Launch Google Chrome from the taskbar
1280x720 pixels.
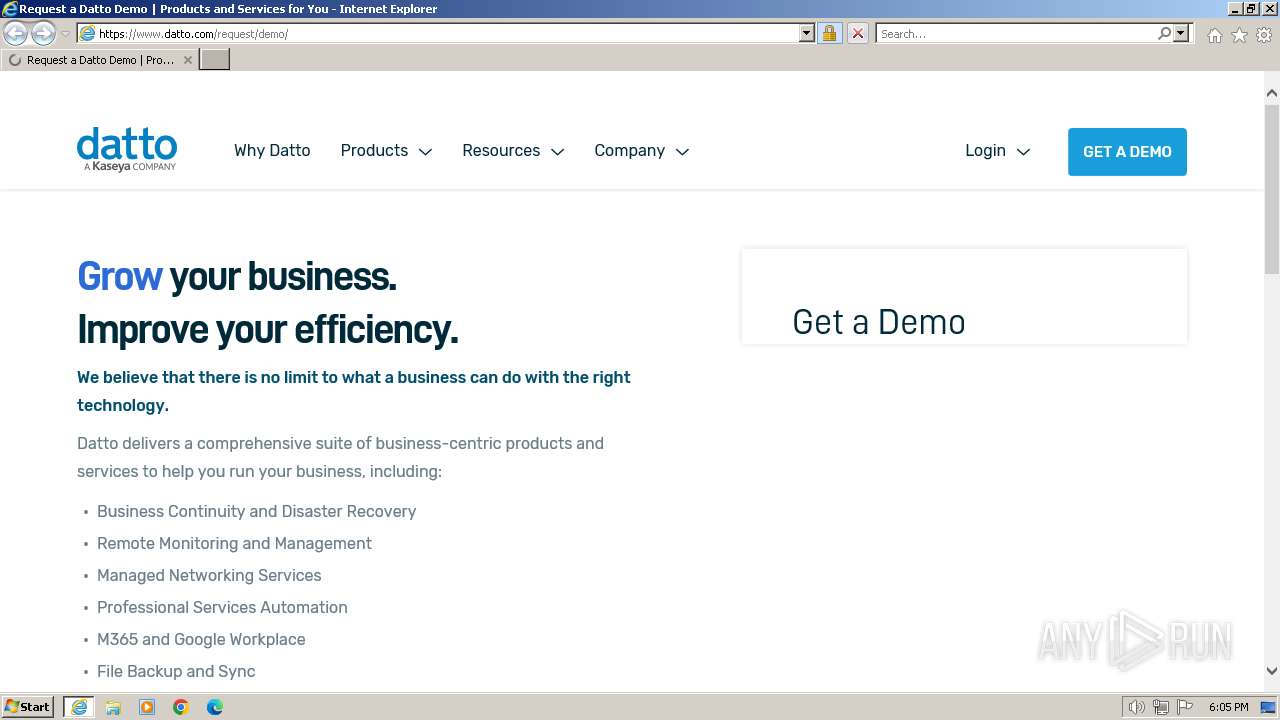[x=181, y=707]
